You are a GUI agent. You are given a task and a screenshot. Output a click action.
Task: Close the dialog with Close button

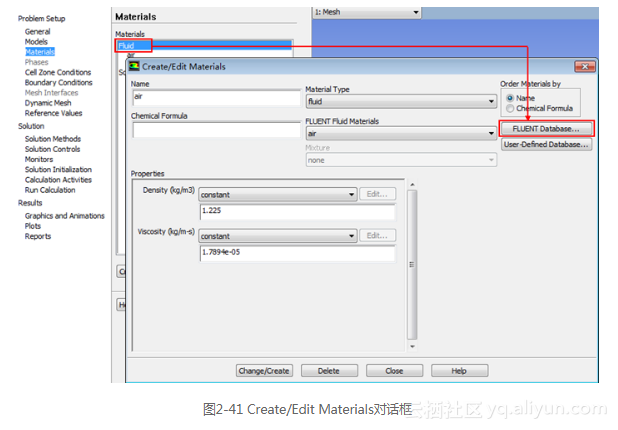point(394,371)
